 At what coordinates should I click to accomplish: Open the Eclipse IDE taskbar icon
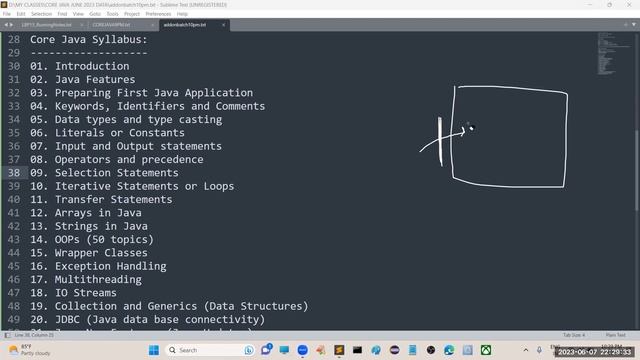coord(394,350)
